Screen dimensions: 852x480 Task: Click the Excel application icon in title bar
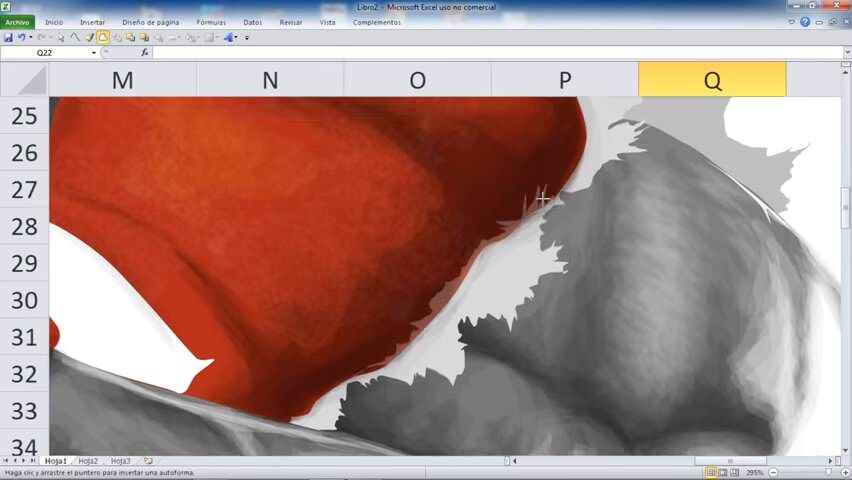coord(5,7)
